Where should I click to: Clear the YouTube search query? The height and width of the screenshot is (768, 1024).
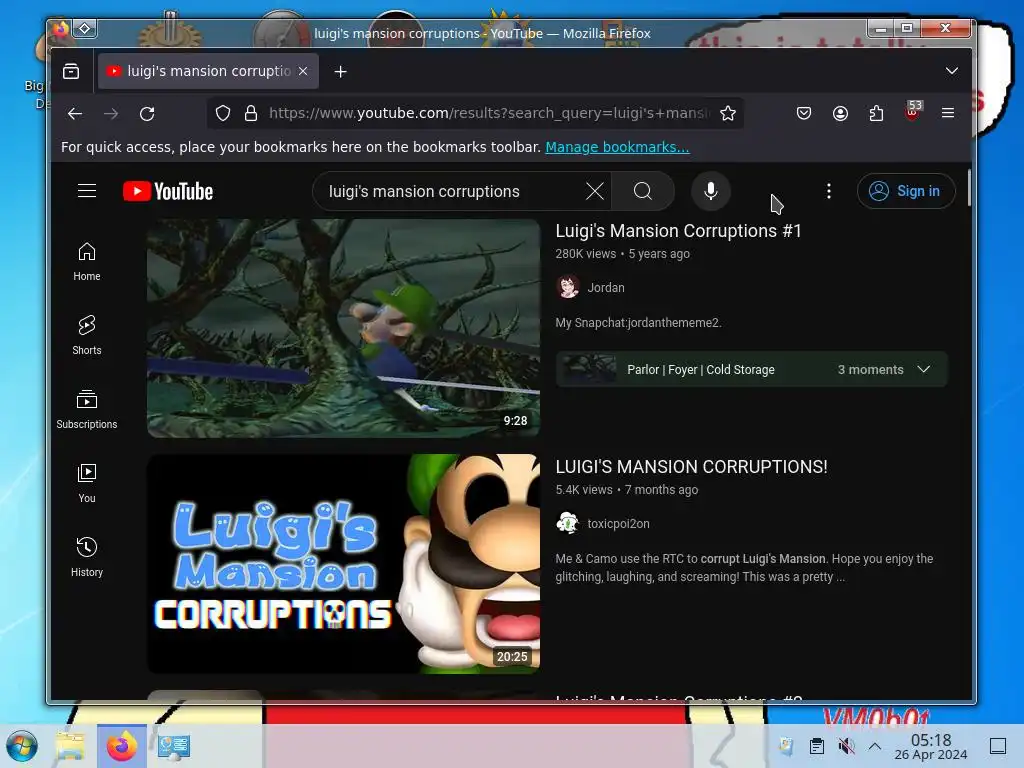[594, 191]
